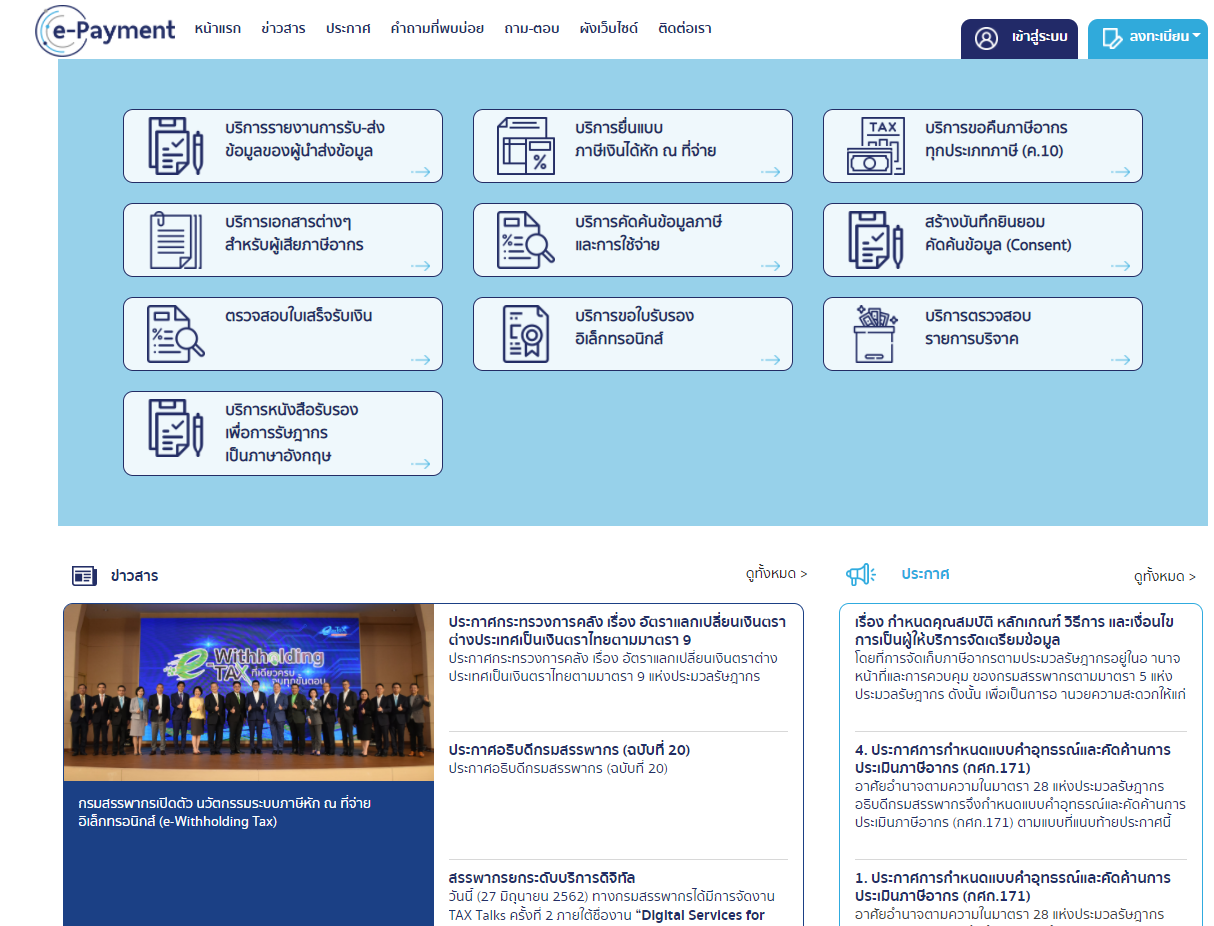Open e-Withholding Tax event photo
1214x926 pixels.
click(x=249, y=692)
